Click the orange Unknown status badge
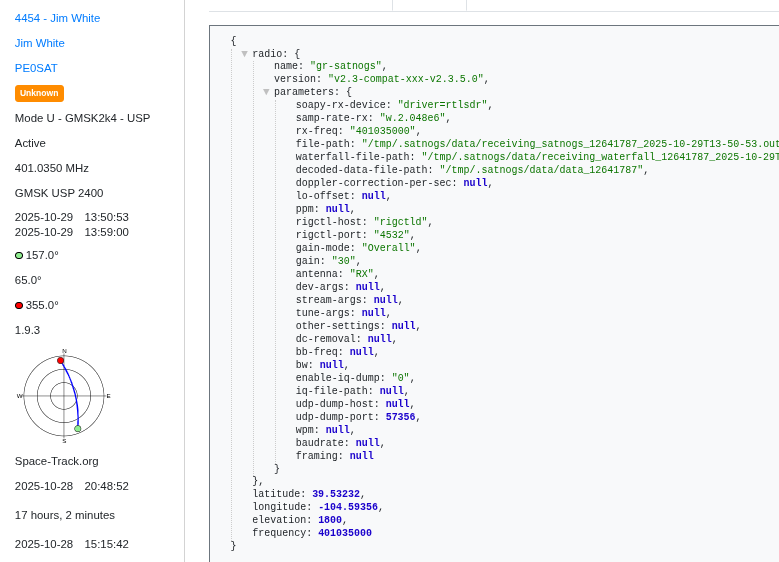 [39, 93]
